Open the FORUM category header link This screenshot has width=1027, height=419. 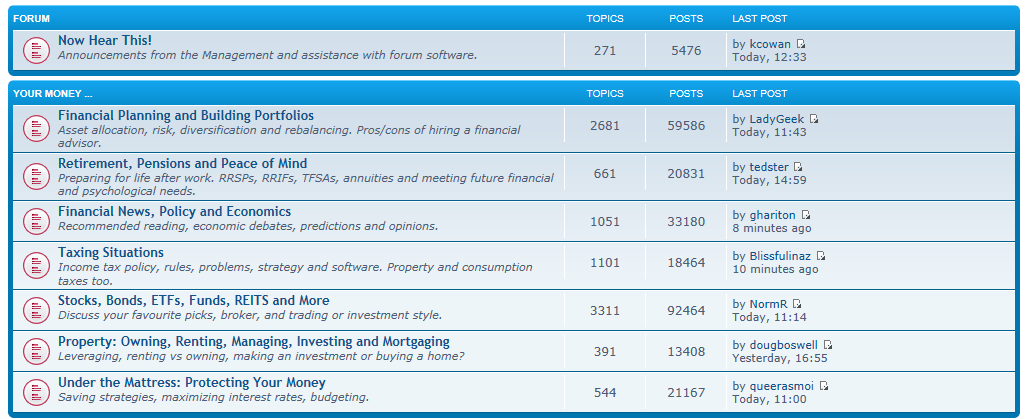(32, 18)
